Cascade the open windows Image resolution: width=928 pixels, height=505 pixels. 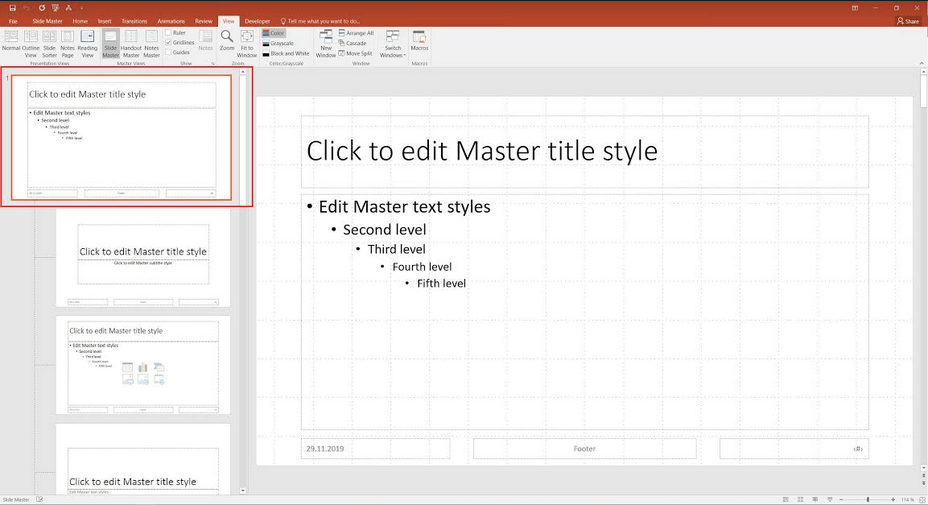click(x=353, y=43)
